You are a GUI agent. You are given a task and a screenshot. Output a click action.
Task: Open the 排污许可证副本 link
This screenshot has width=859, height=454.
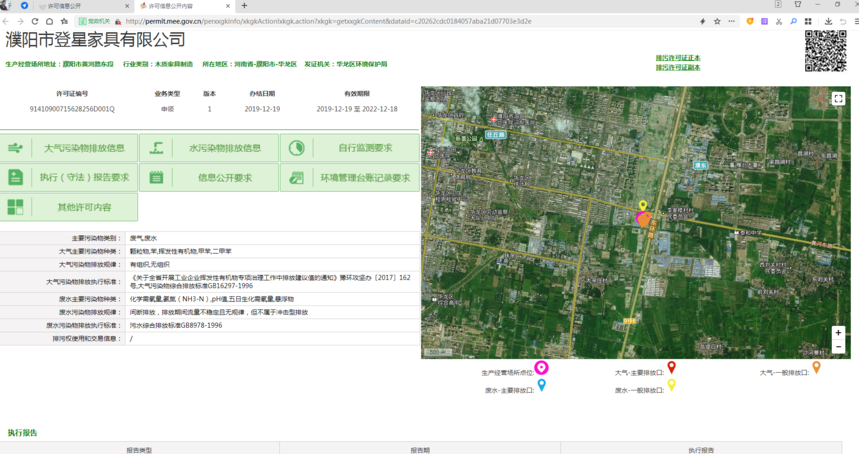point(678,68)
